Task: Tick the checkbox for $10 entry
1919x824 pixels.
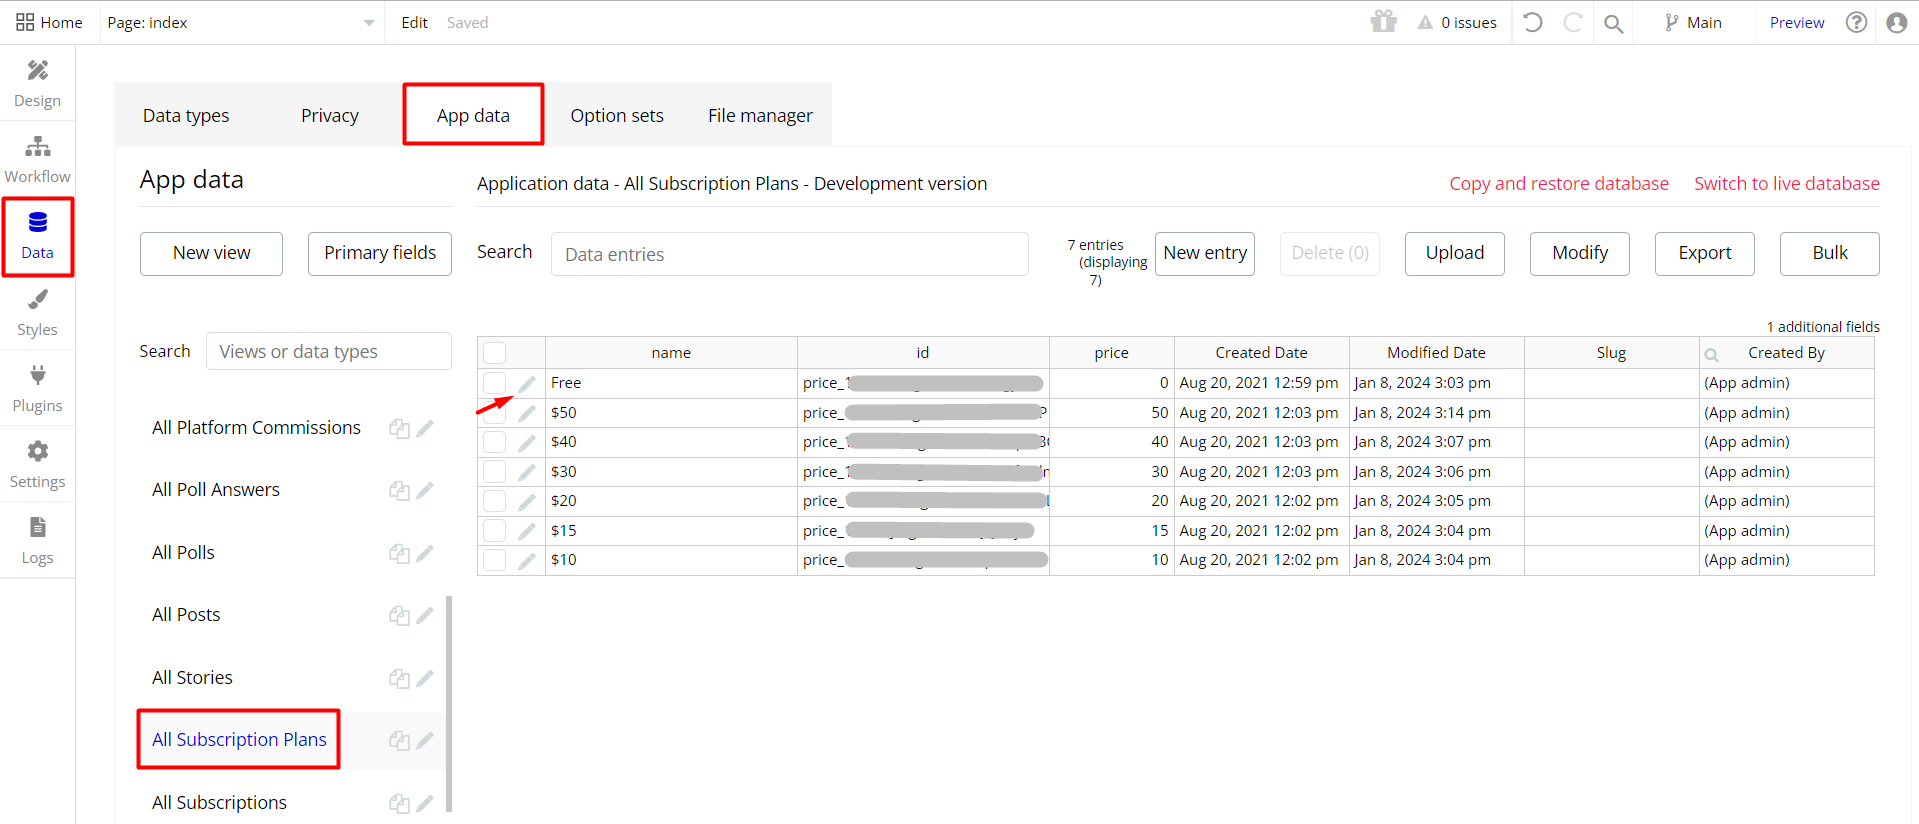Action: [x=494, y=560]
